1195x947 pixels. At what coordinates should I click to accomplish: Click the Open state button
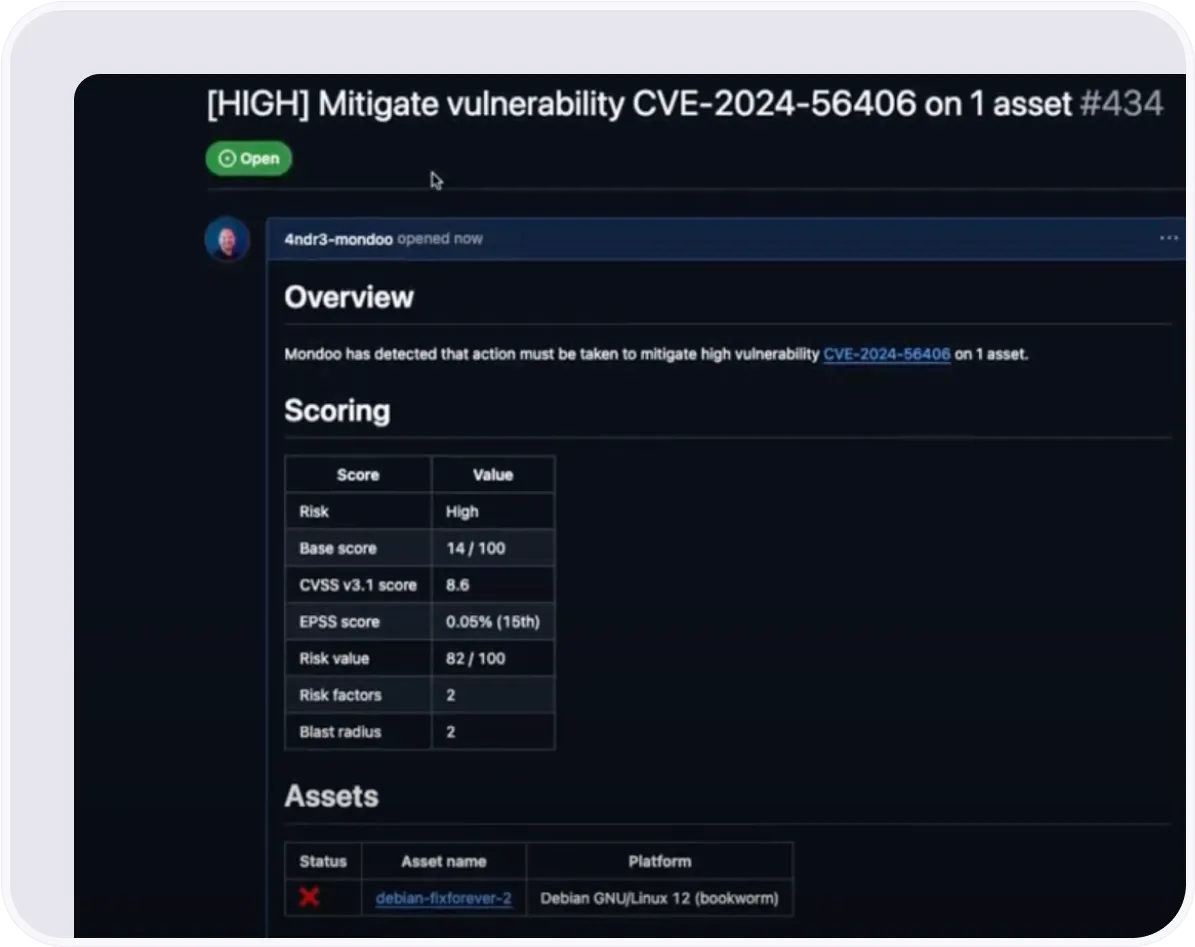[248, 158]
